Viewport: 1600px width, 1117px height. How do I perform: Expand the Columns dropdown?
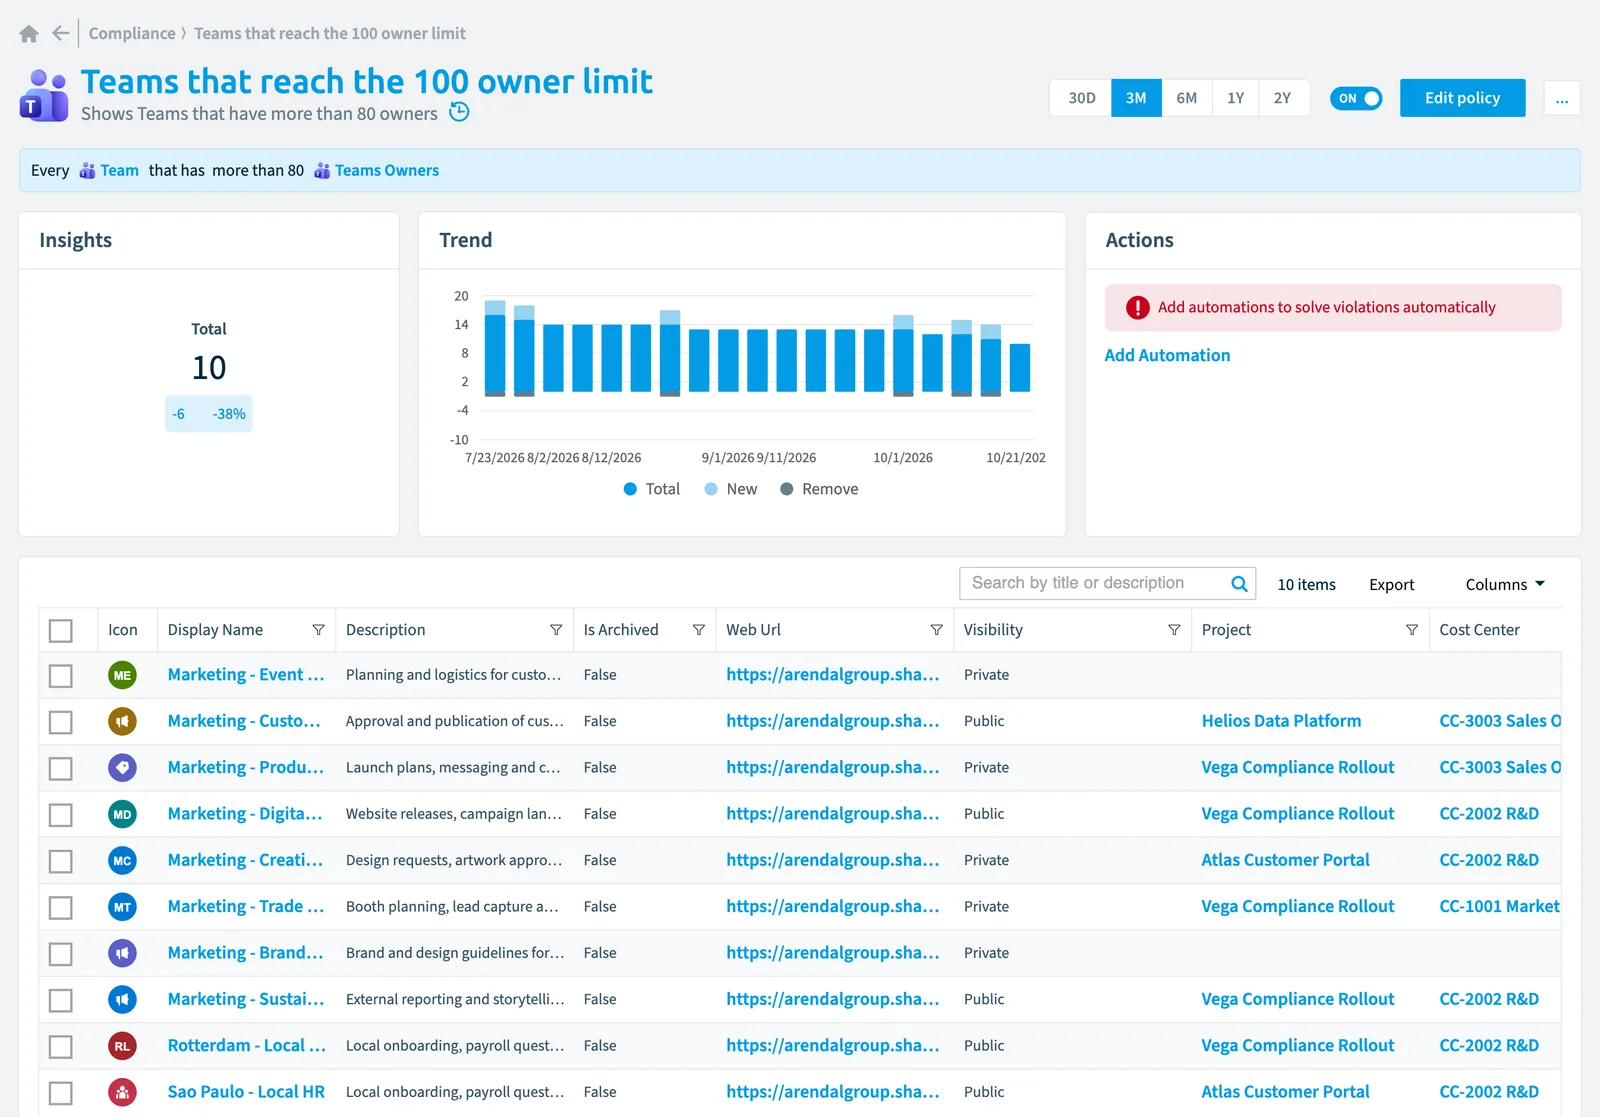1505,584
